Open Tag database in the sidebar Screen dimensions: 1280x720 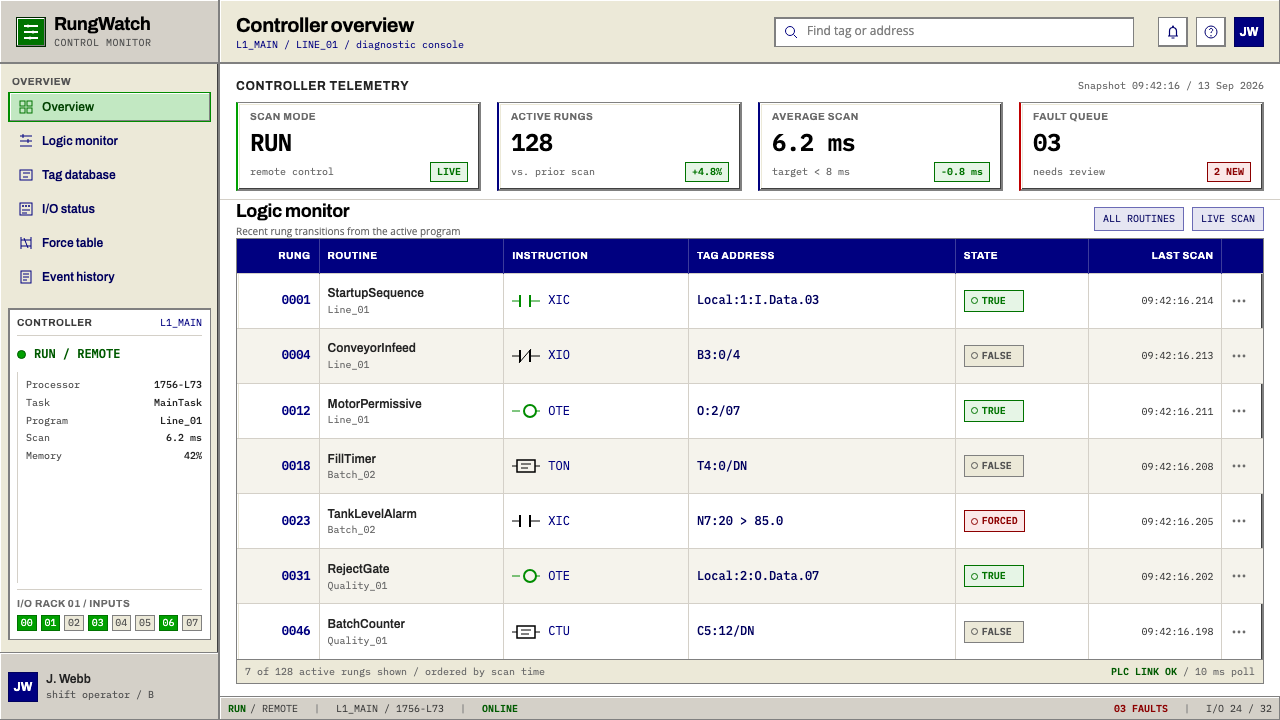(x=110, y=175)
